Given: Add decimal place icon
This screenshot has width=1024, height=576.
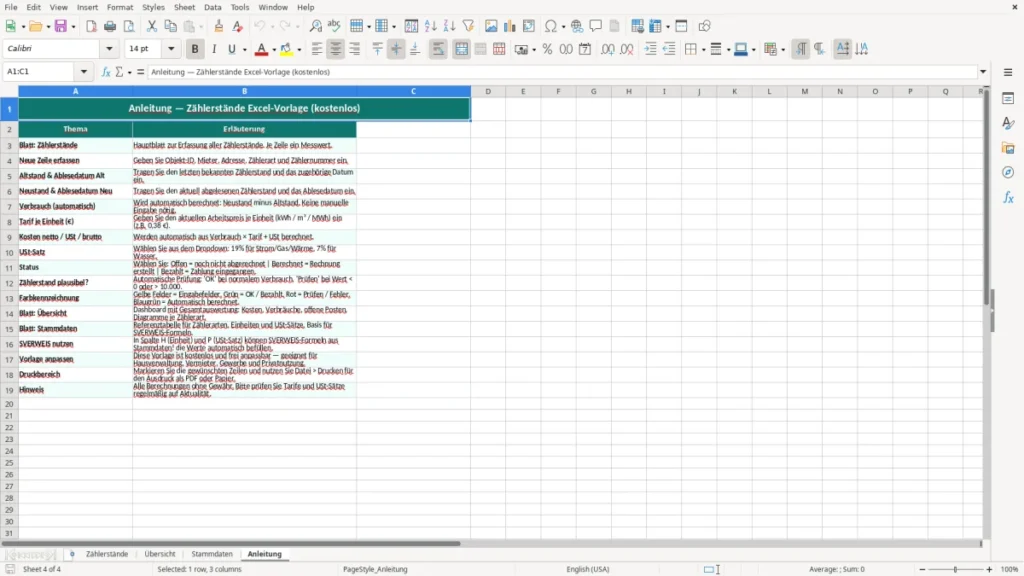Looking at the screenshot, I should pyautogui.click(x=607, y=49).
